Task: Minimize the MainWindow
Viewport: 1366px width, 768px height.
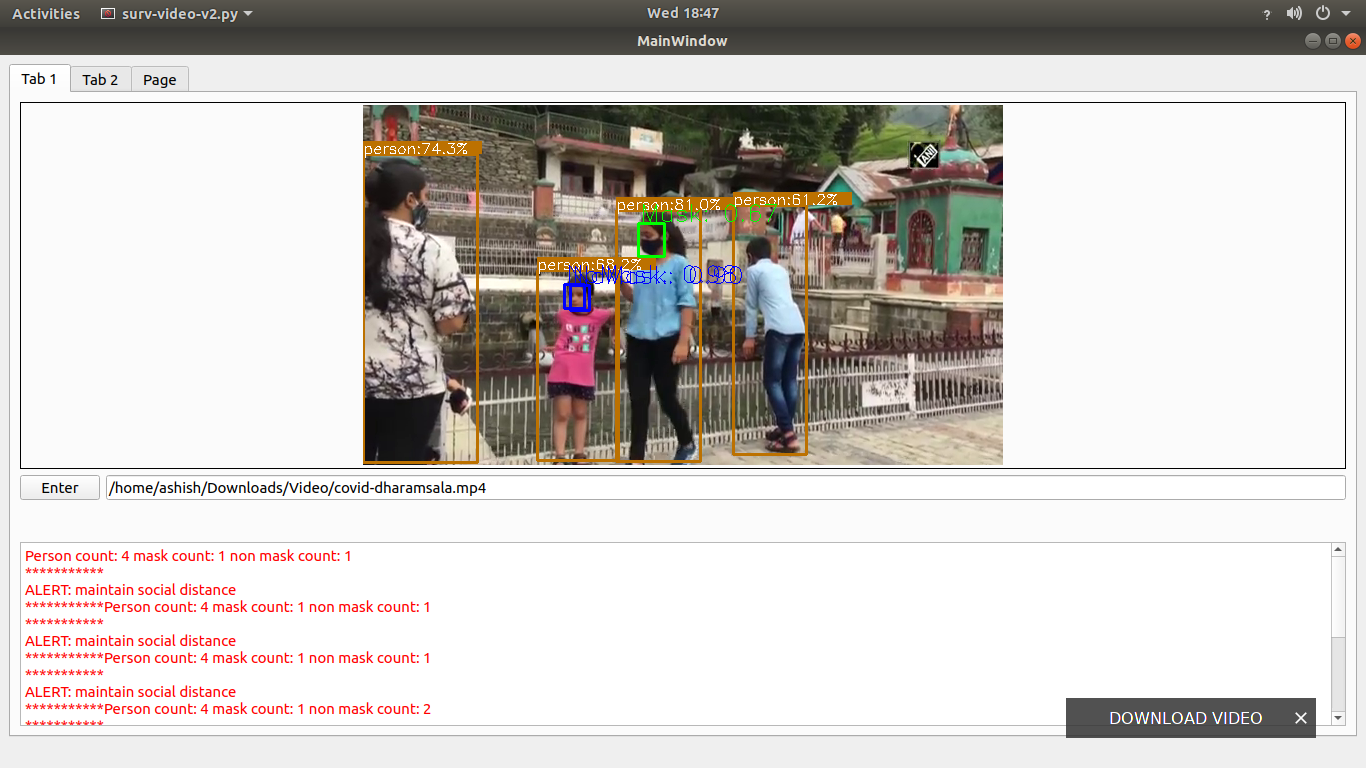Action: click(x=1313, y=41)
